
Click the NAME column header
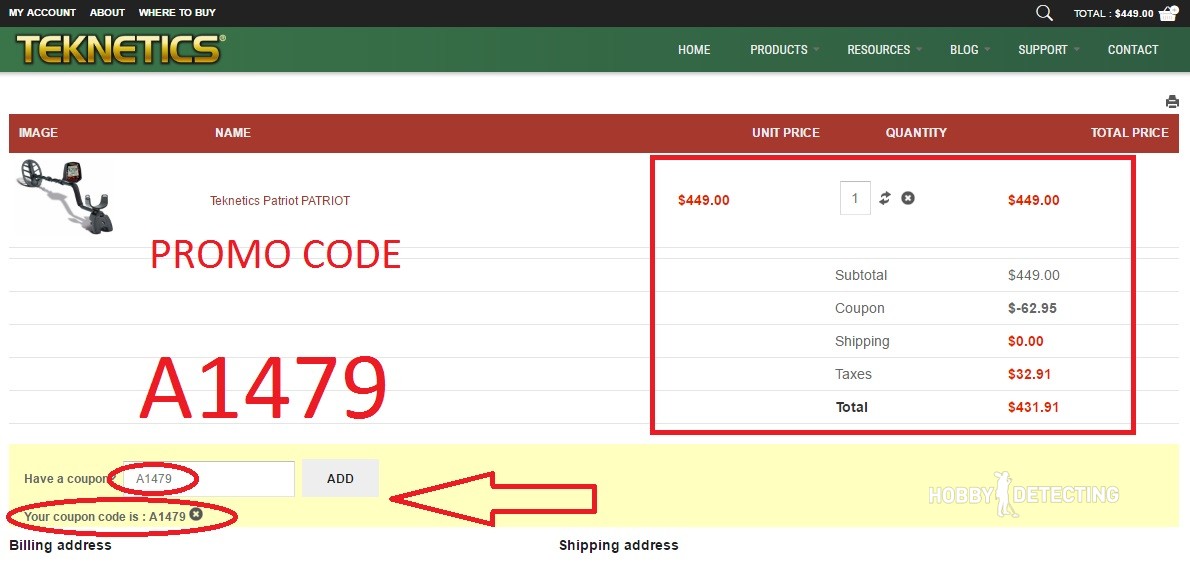click(x=232, y=133)
